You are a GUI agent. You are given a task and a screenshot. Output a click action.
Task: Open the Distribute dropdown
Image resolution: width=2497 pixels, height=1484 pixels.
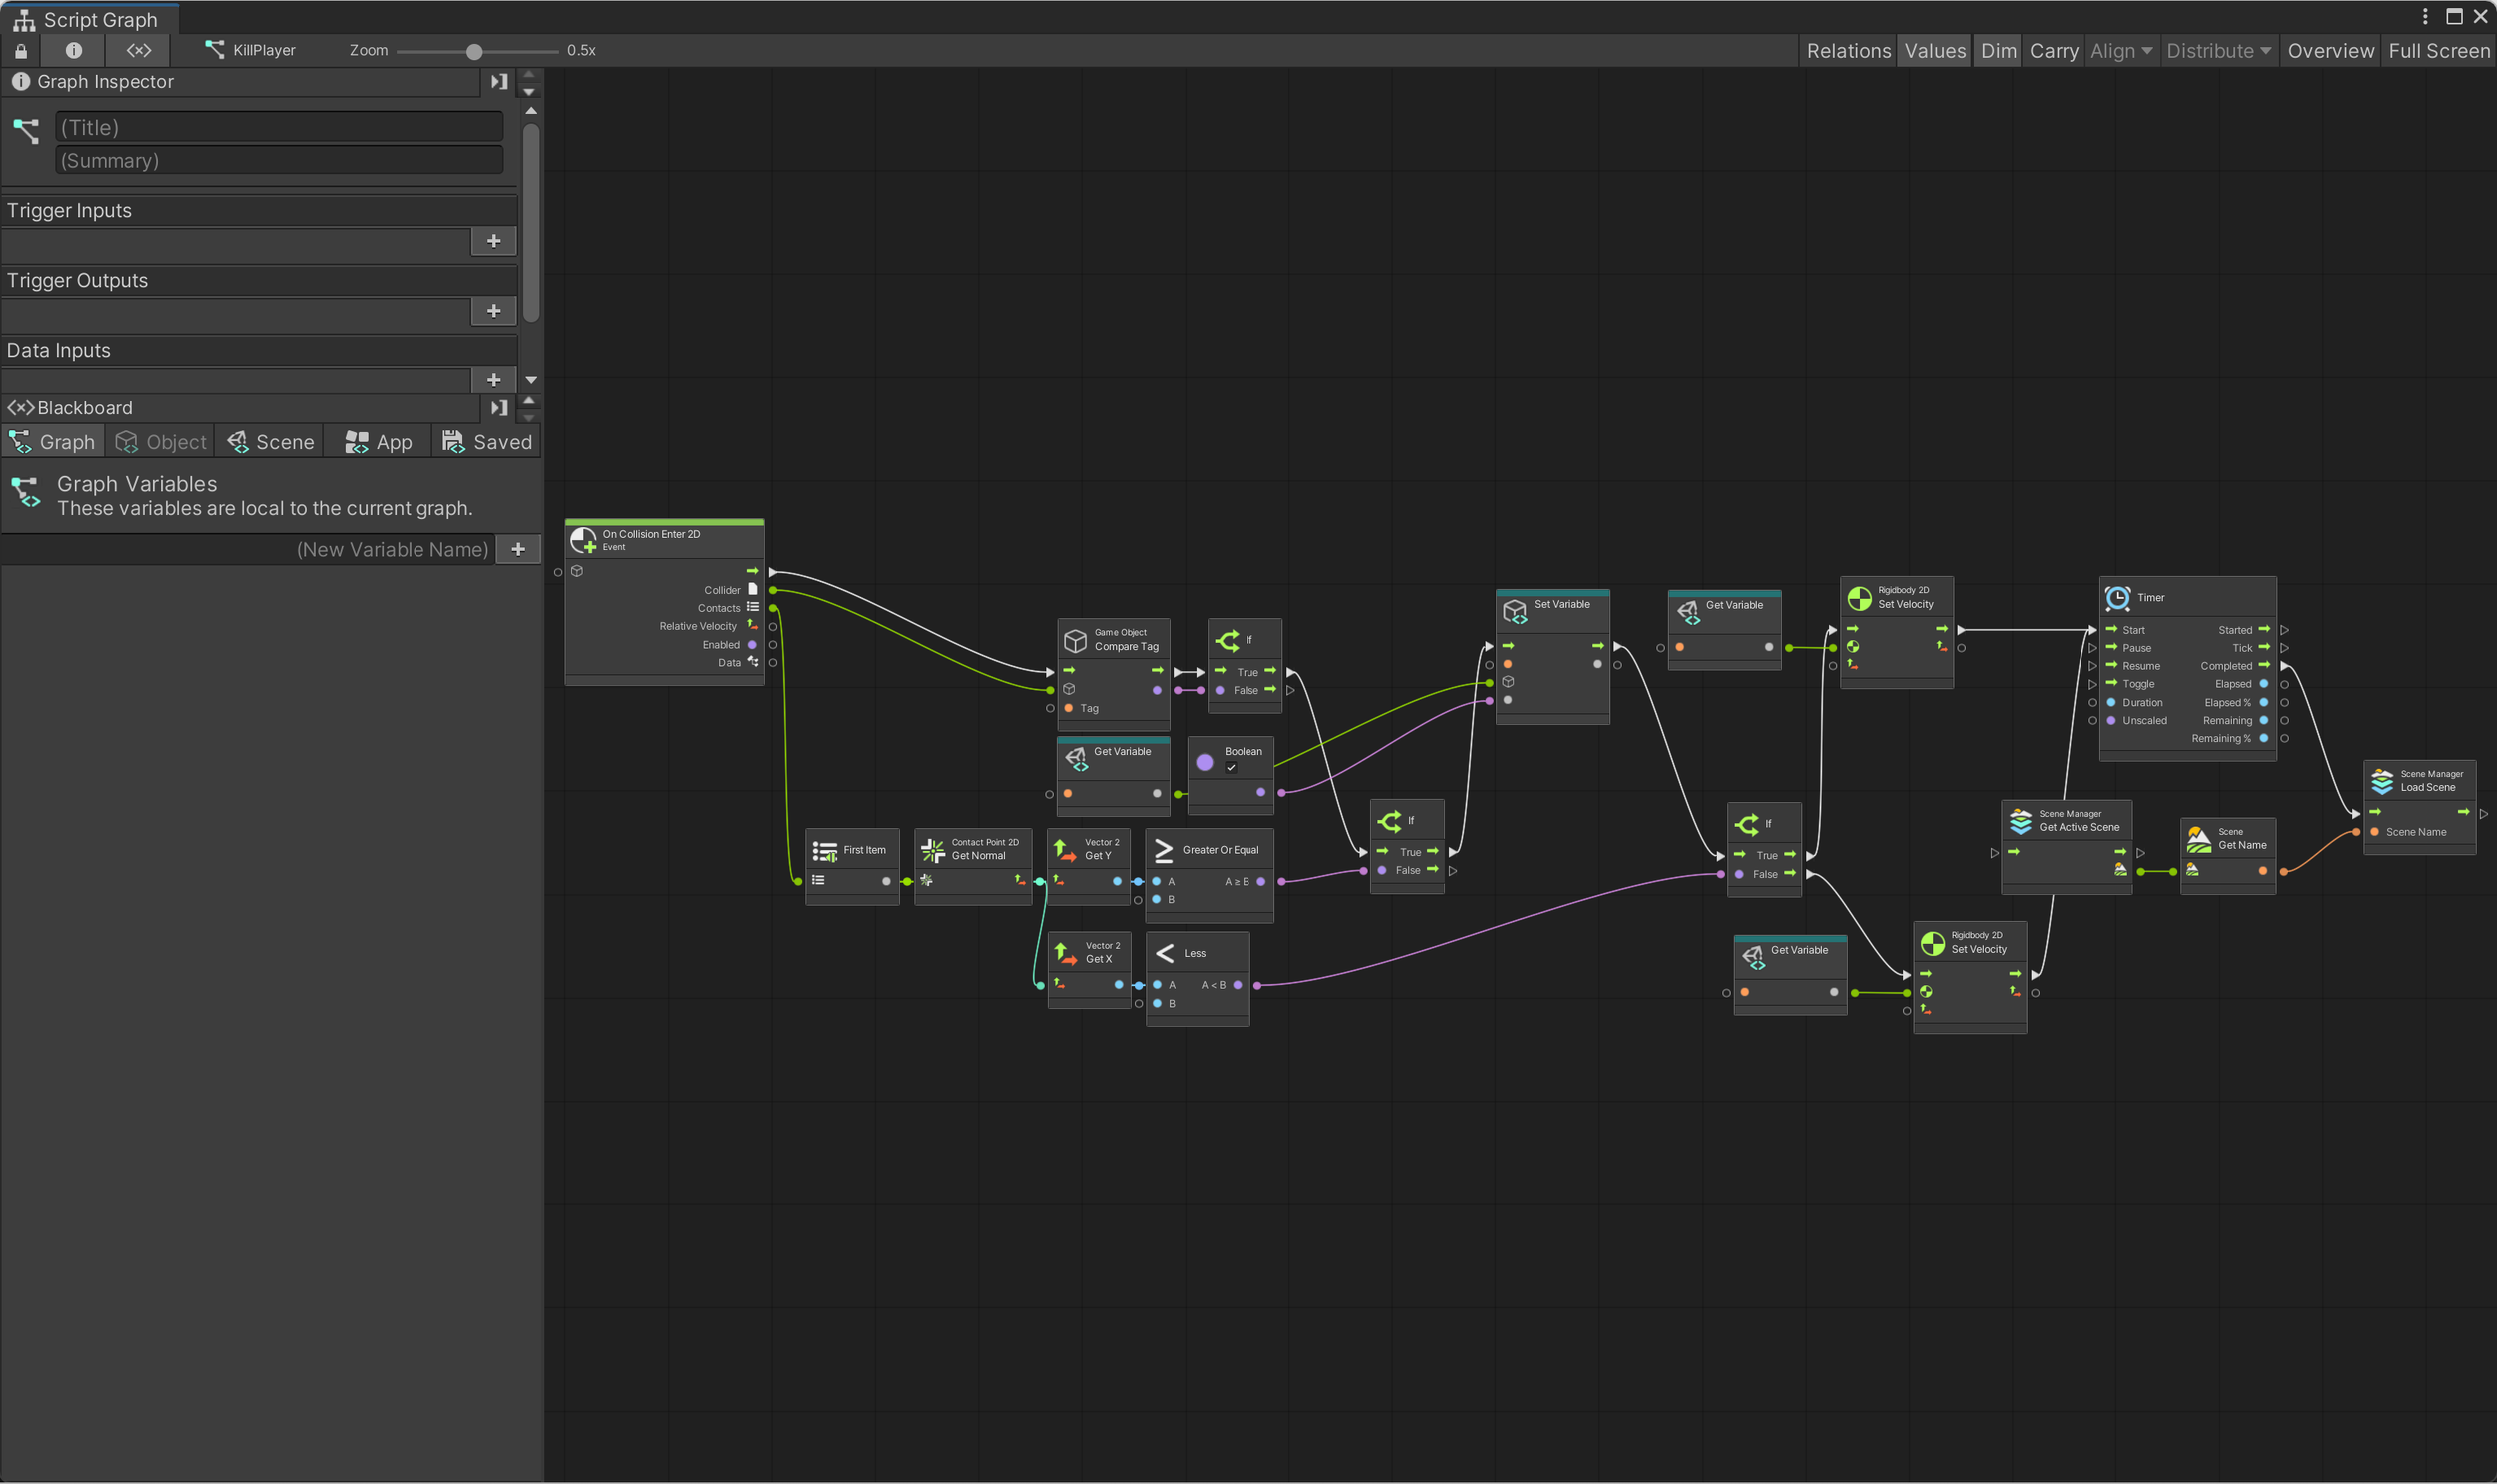click(x=2218, y=50)
